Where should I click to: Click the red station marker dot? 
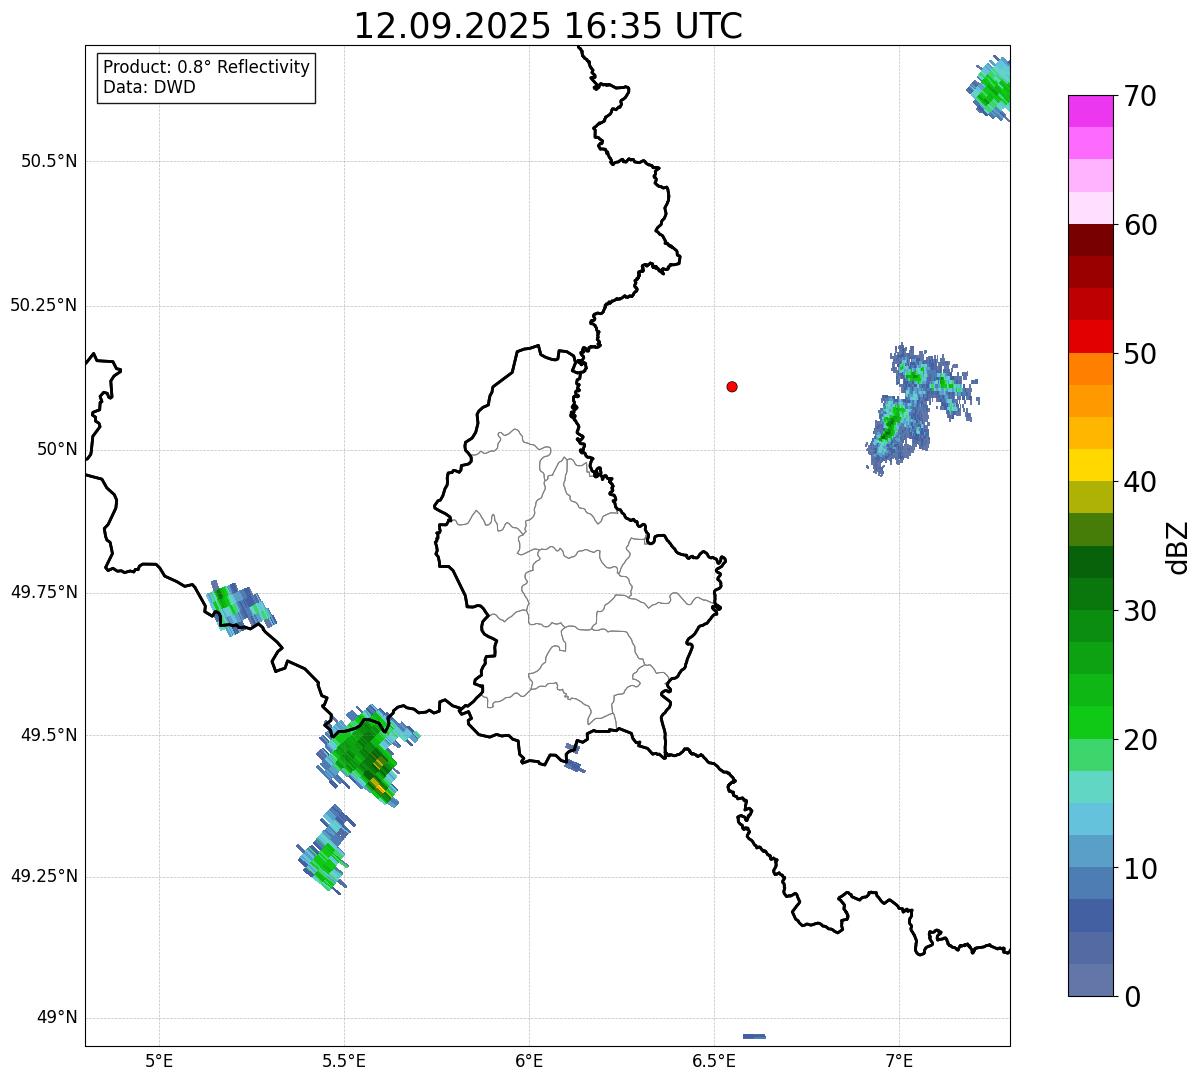[x=732, y=386]
